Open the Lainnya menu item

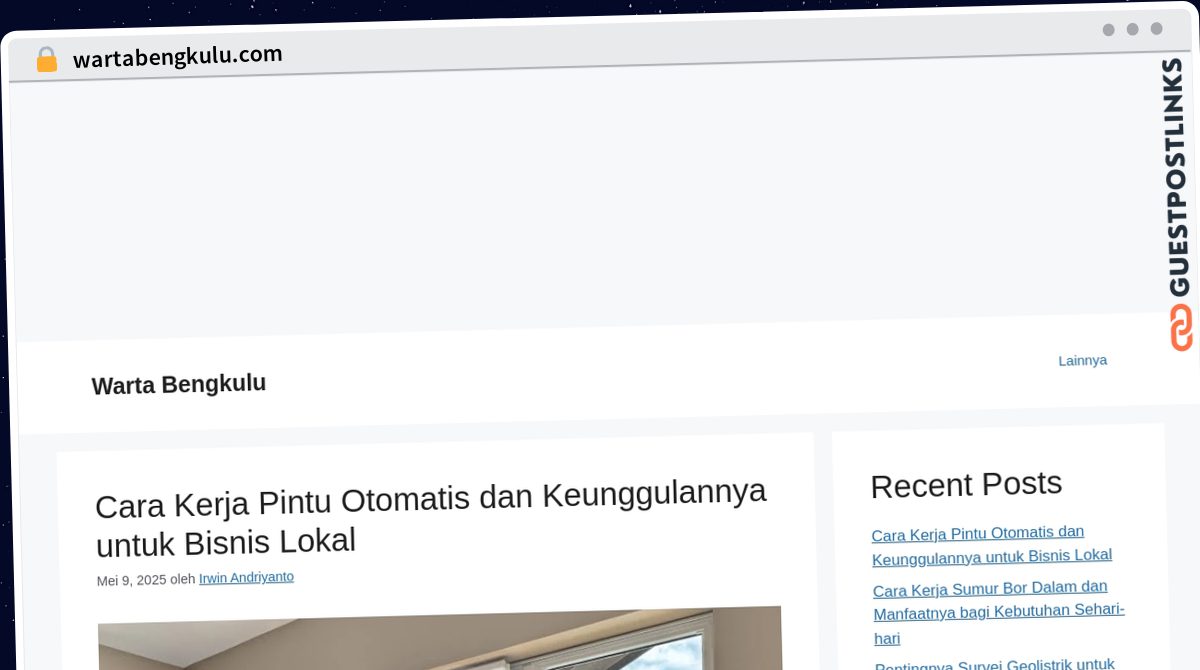[1082, 360]
